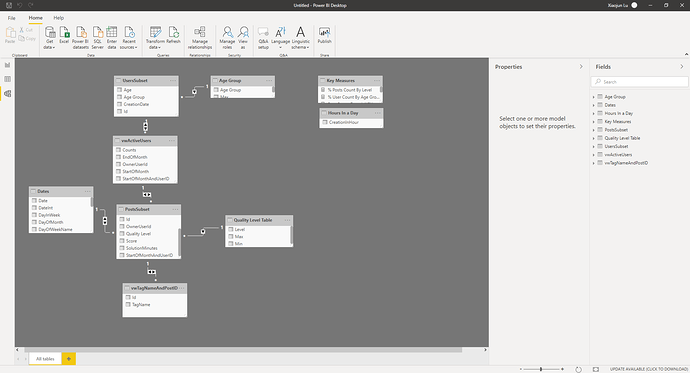The width and height of the screenshot is (690, 373).
Task: Expand Key Measures in Fields pane
Action: (594, 122)
